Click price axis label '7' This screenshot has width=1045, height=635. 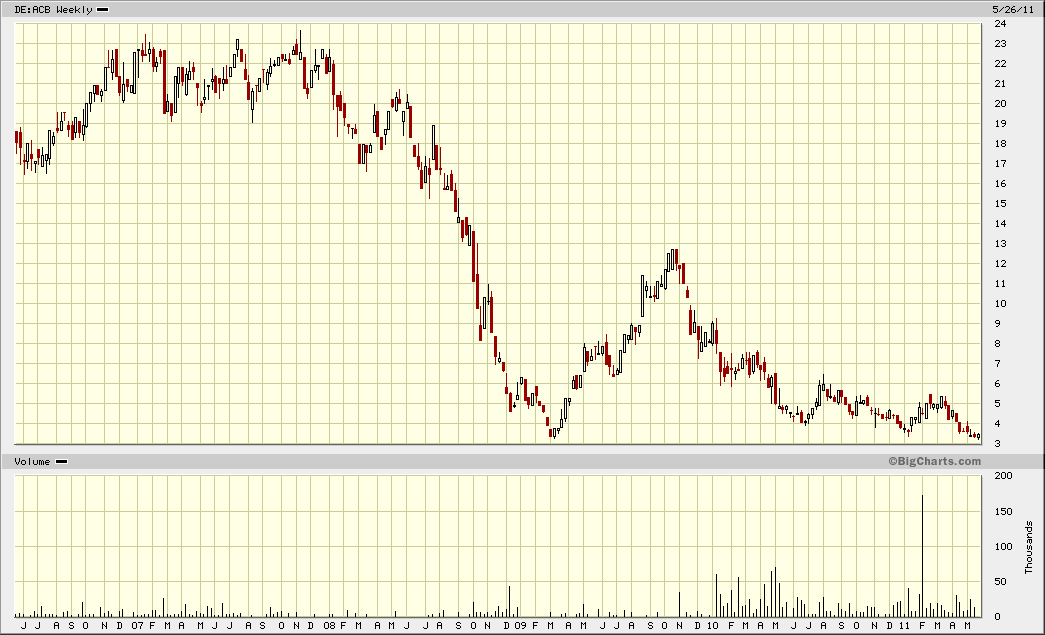point(998,363)
